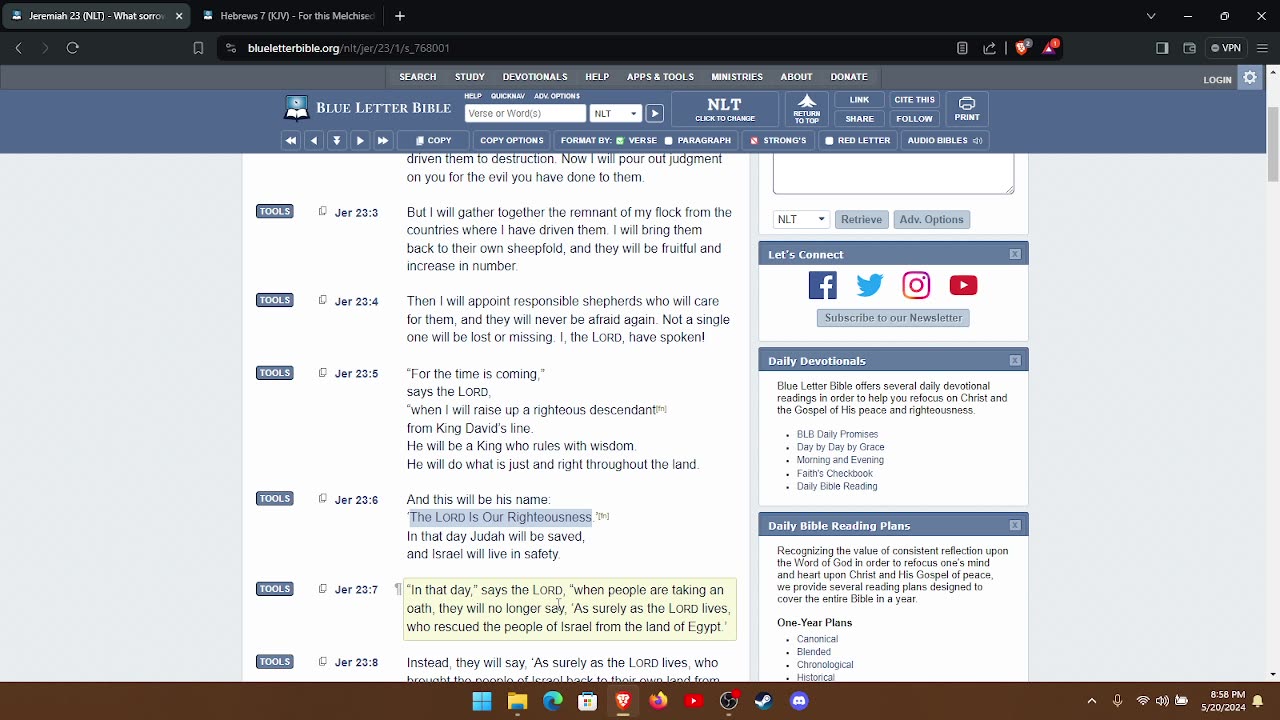Click the copy icon next to Jer 23:6
The height and width of the screenshot is (720, 1280).
[x=322, y=498]
